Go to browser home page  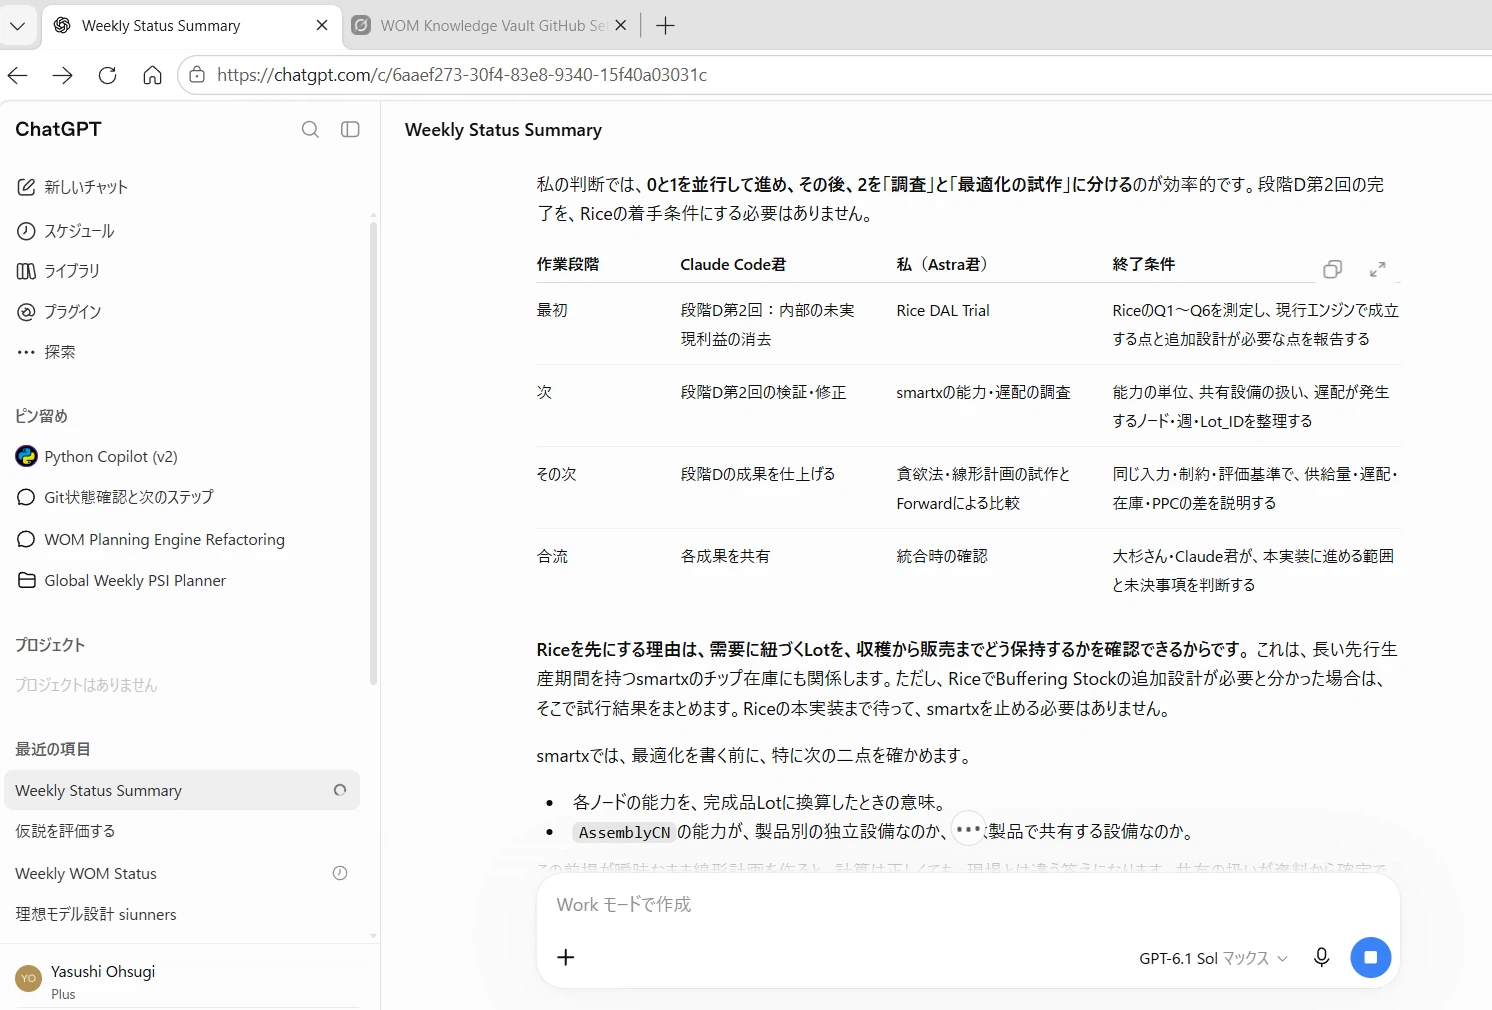[x=152, y=75]
